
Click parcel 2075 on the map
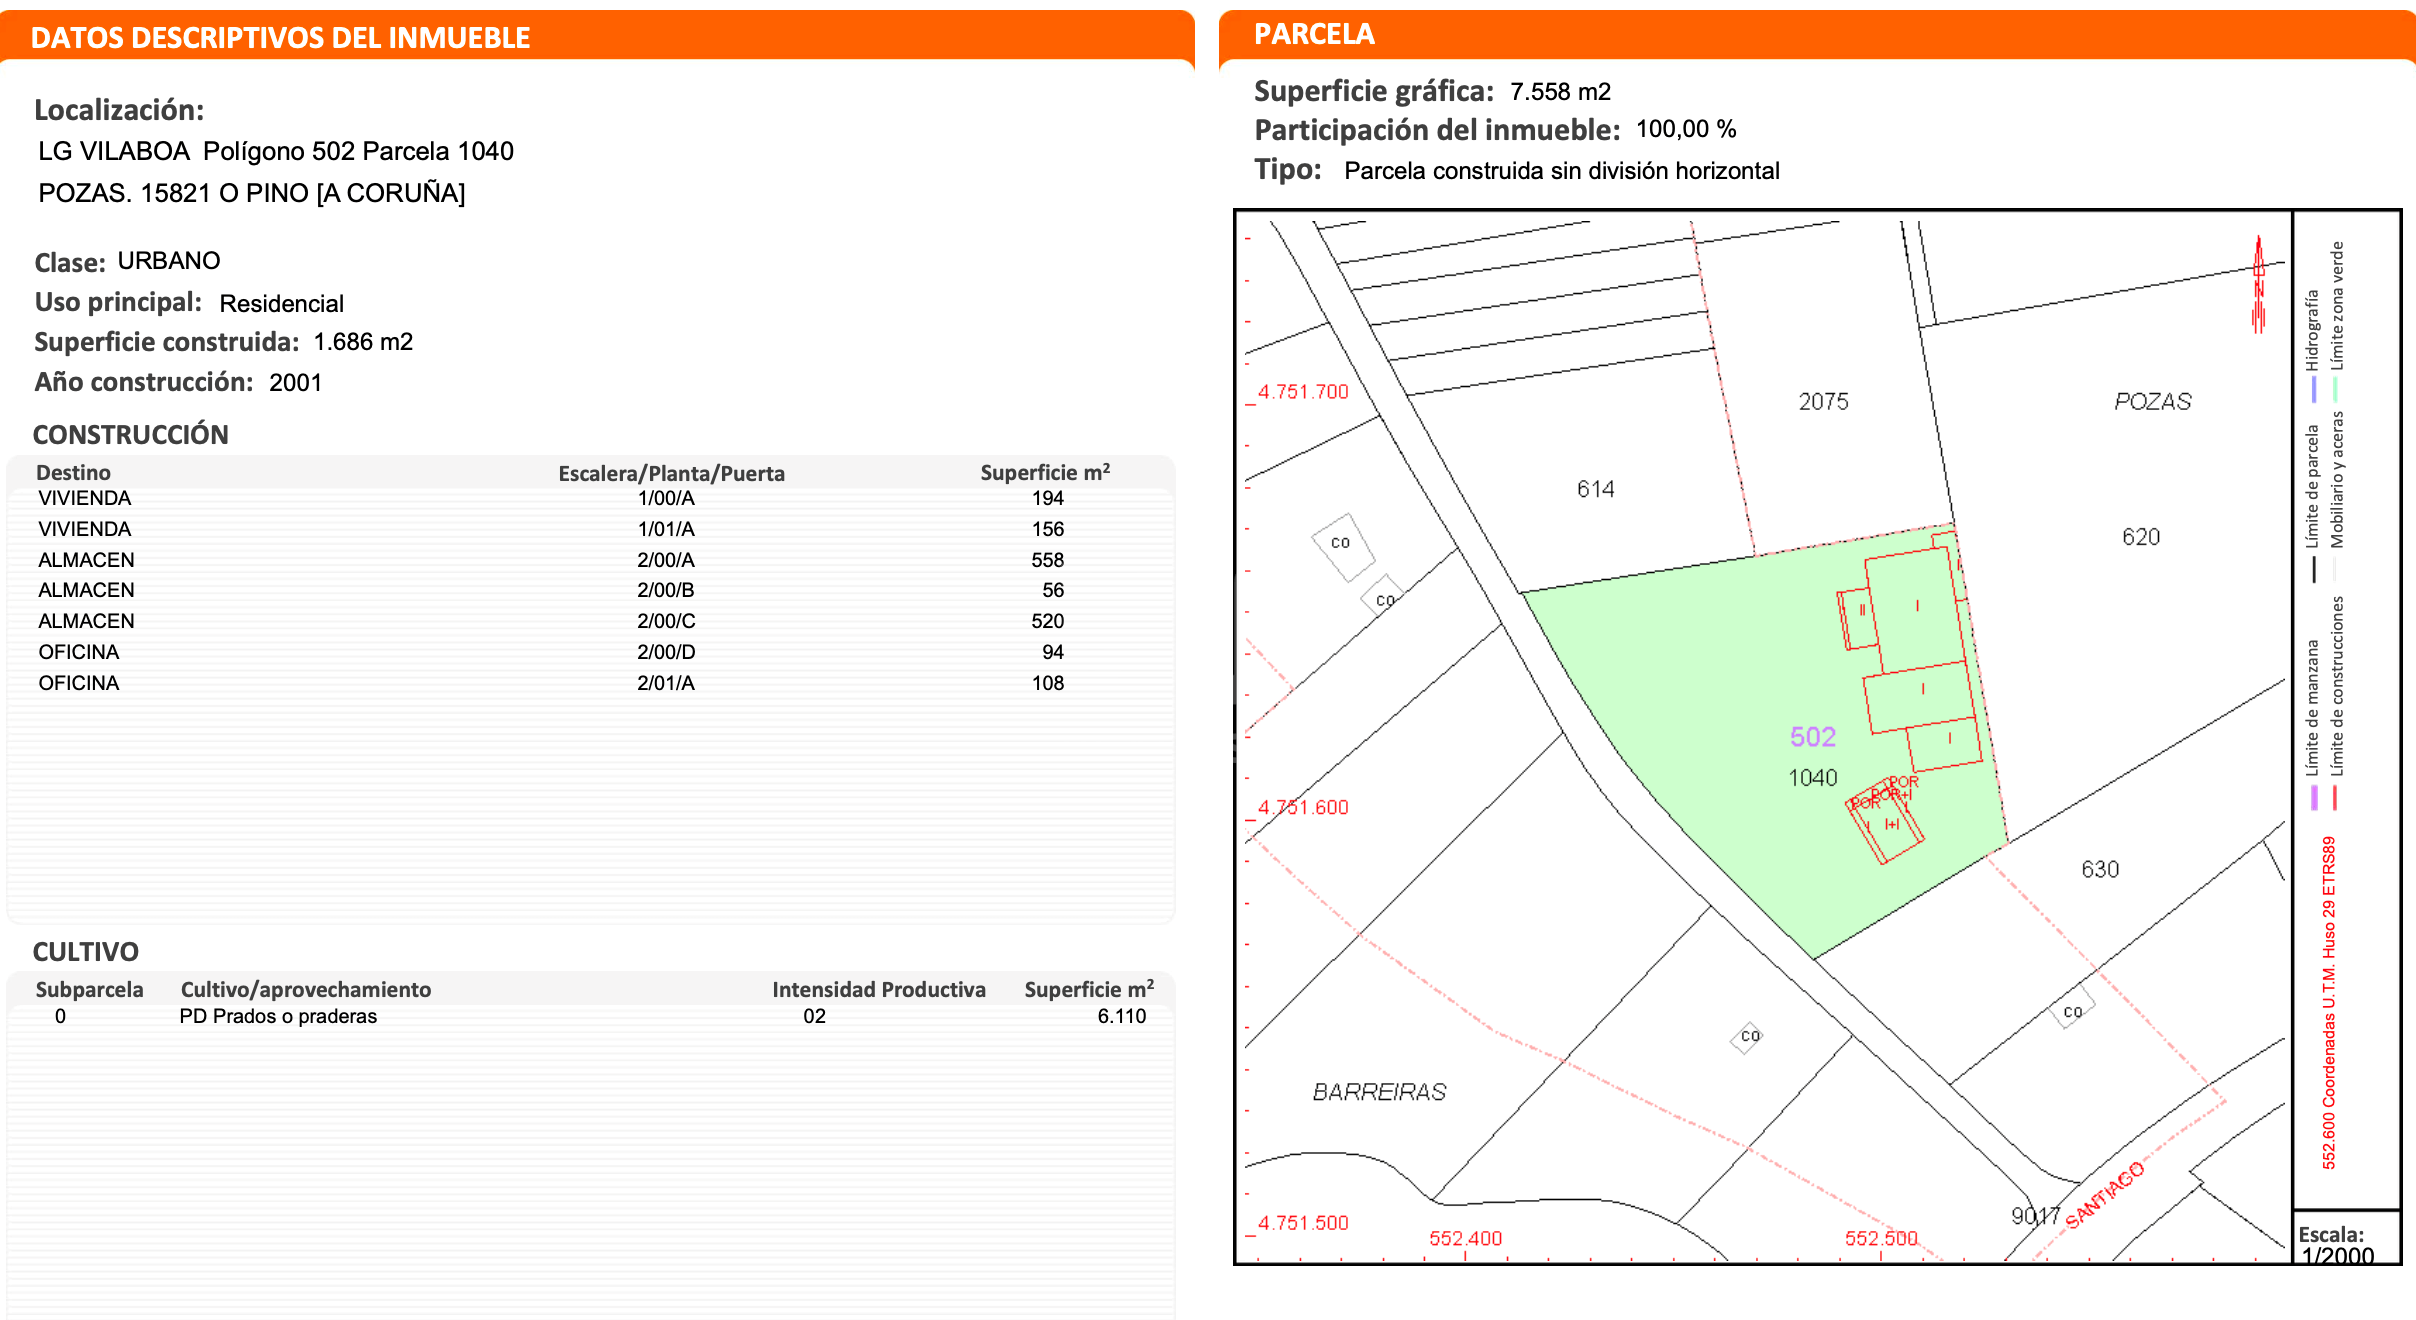click(x=1823, y=401)
